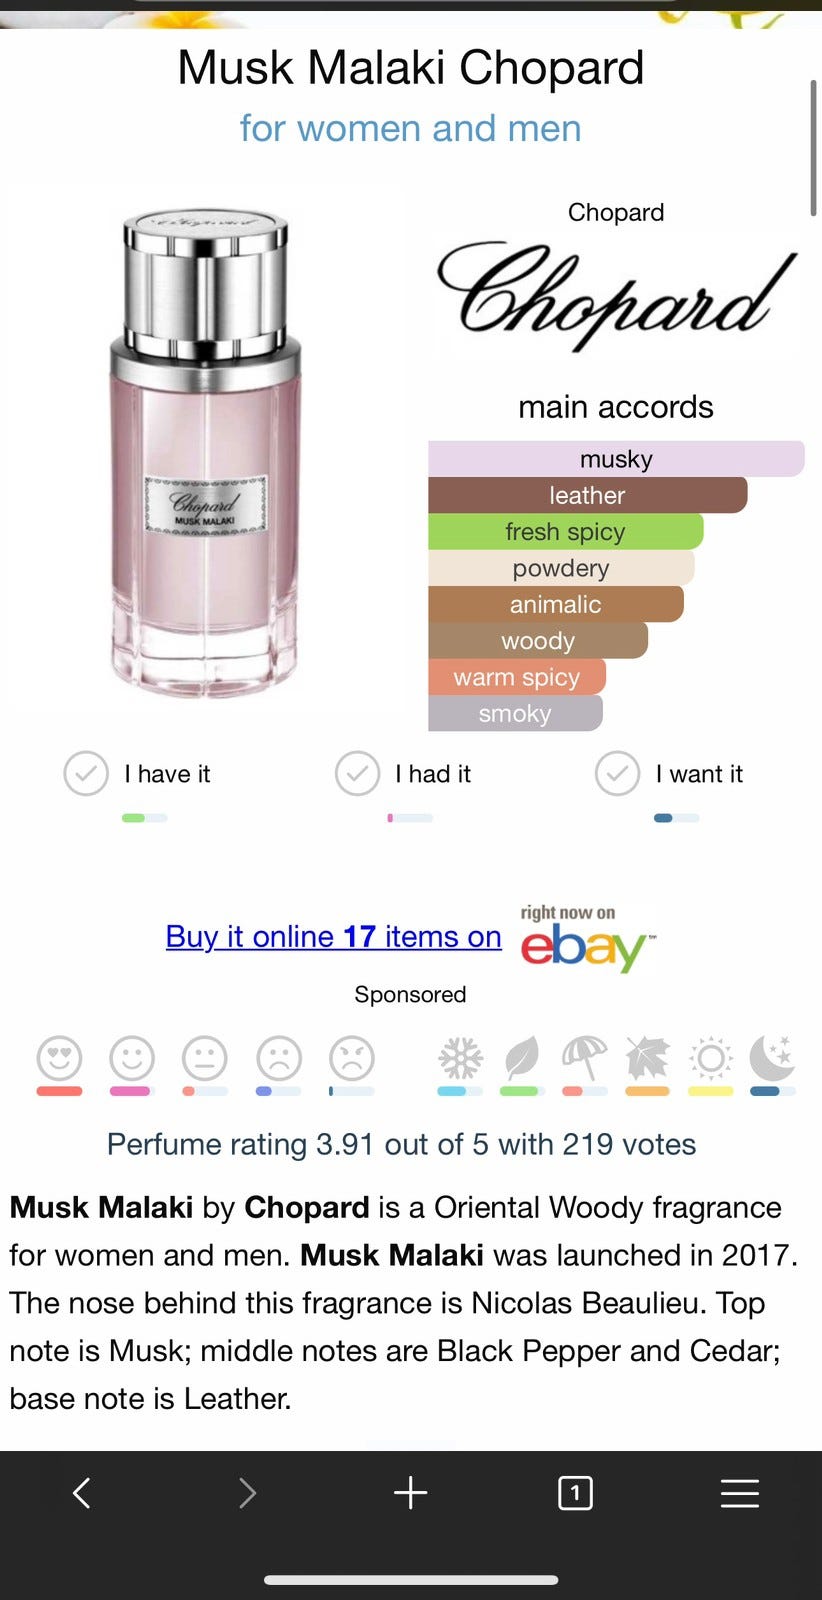Select the fall maple leaf icon

pyautogui.click(x=647, y=1058)
